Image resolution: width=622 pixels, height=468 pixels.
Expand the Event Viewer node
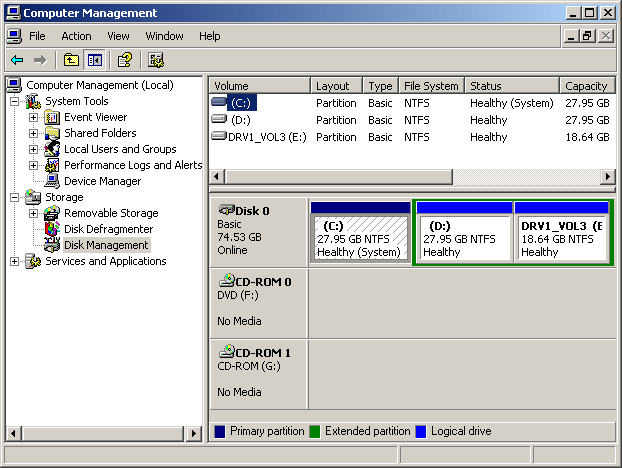pos(34,117)
